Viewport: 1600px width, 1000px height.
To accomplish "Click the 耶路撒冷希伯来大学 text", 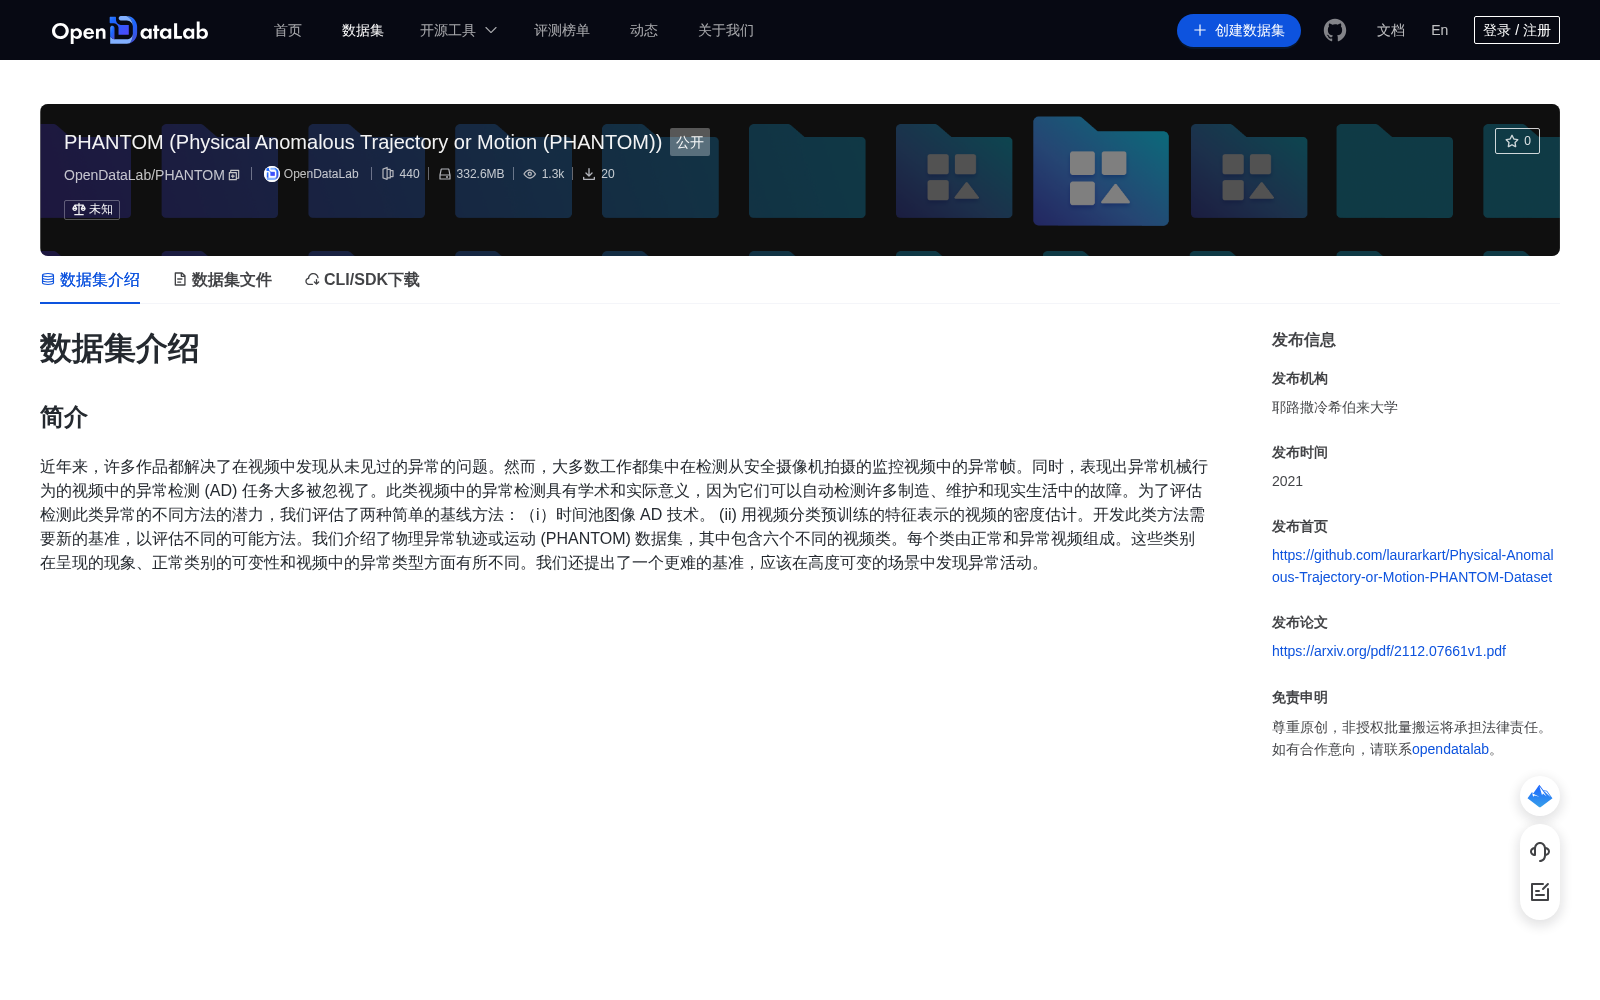I will pos(1335,407).
